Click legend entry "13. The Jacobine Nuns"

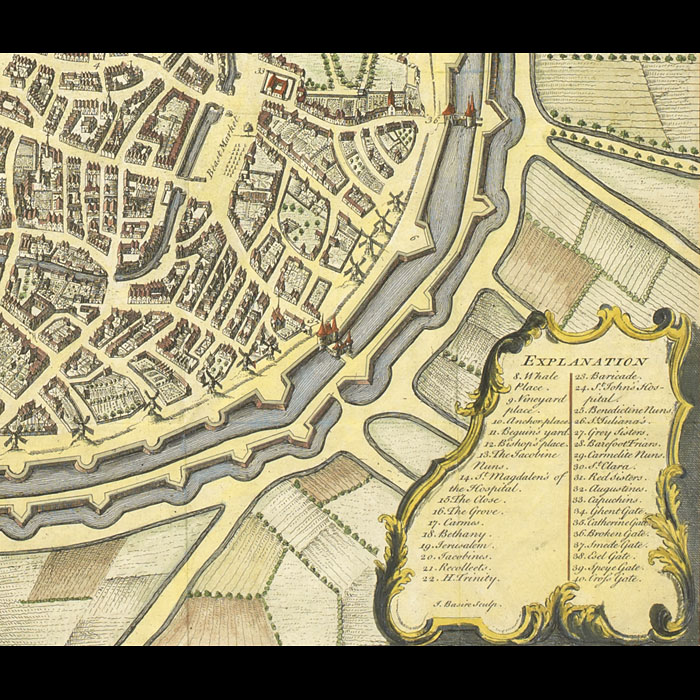[518, 460]
